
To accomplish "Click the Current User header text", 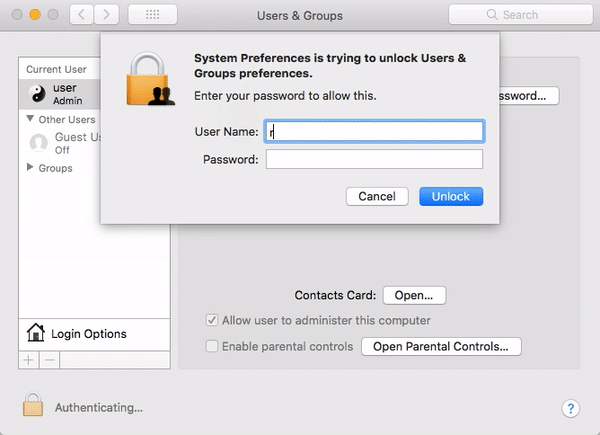I will point(56,69).
